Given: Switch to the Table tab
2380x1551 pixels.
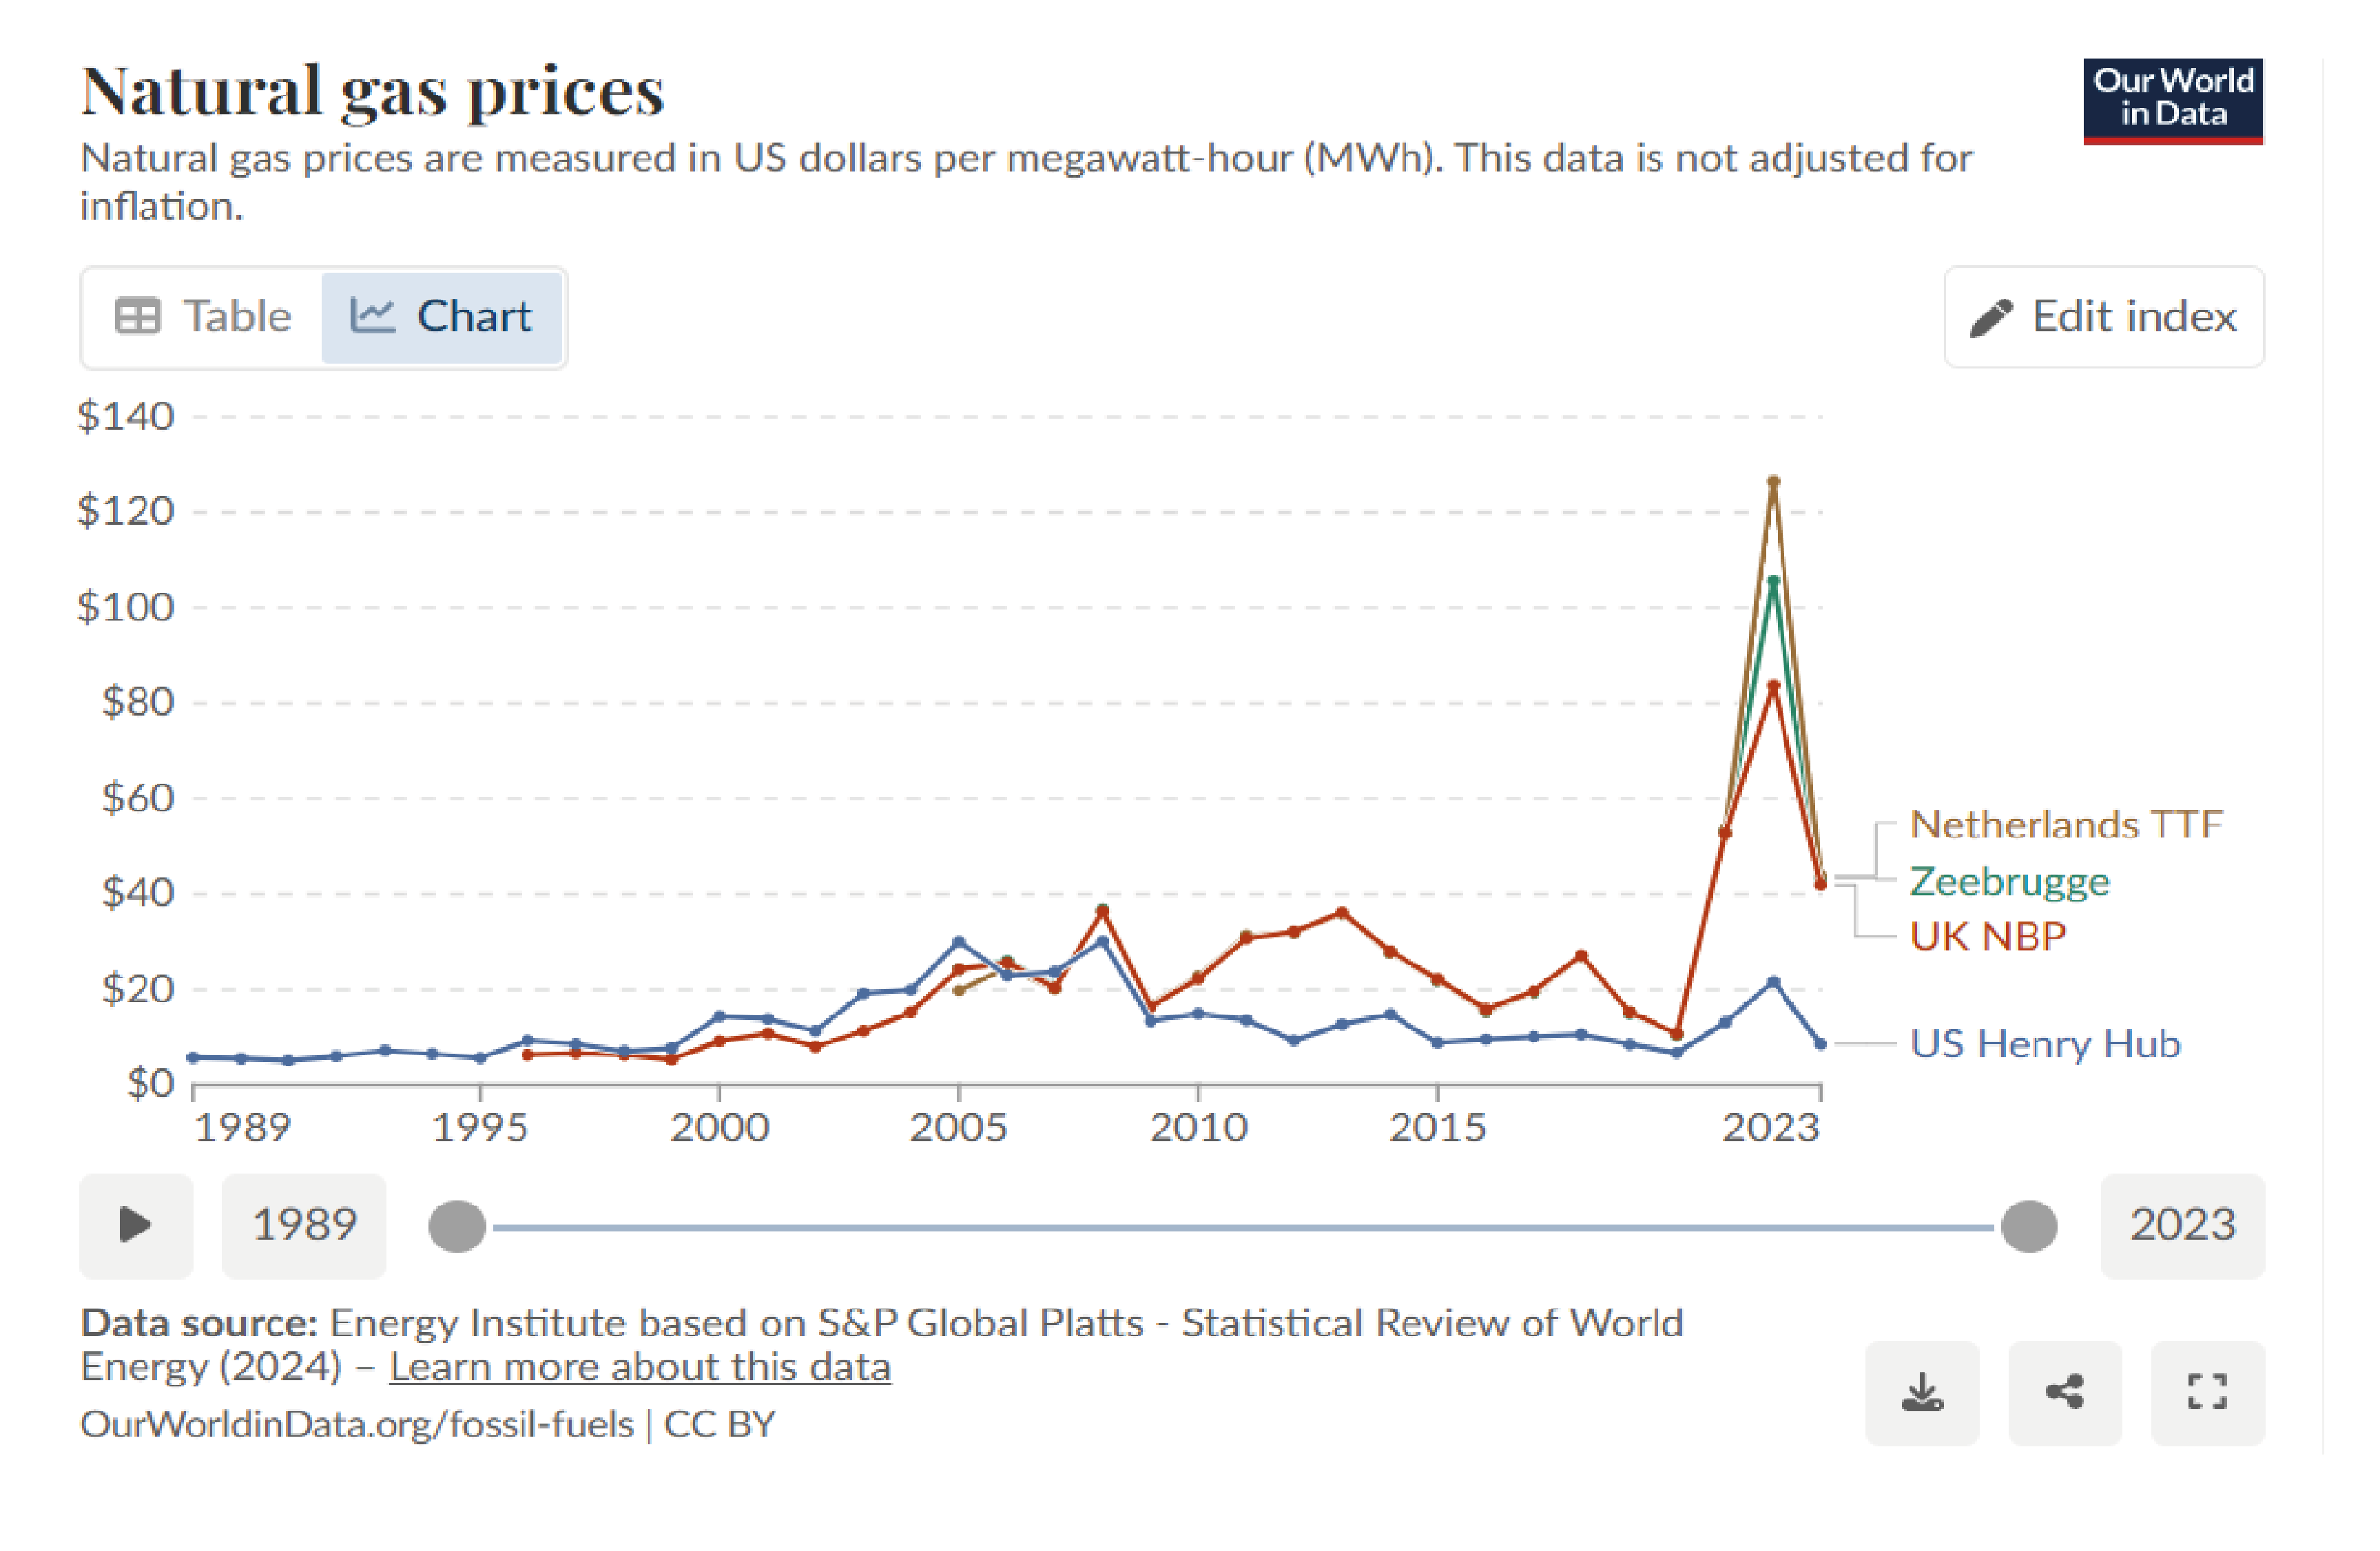Looking at the screenshot, I should tap(203, 317).
